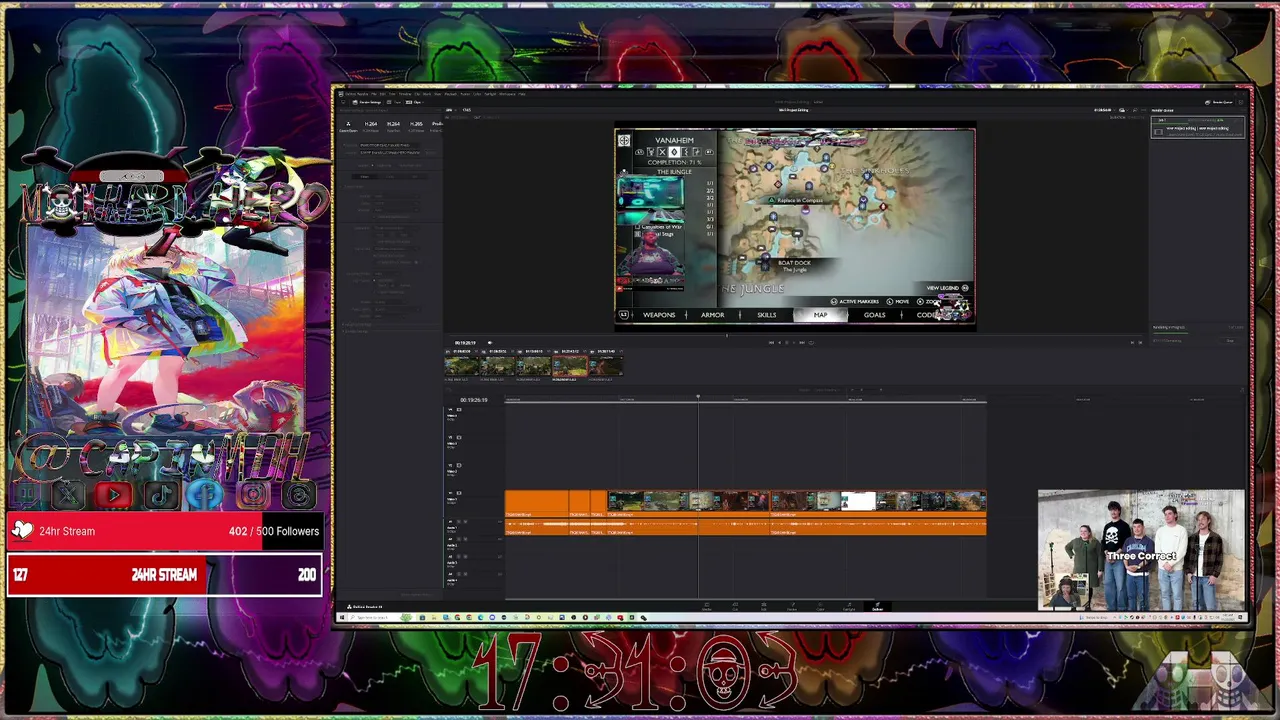Pick the ProRes render preset
The width and height of the screenshot is (1280, 720).
point(438,127)
